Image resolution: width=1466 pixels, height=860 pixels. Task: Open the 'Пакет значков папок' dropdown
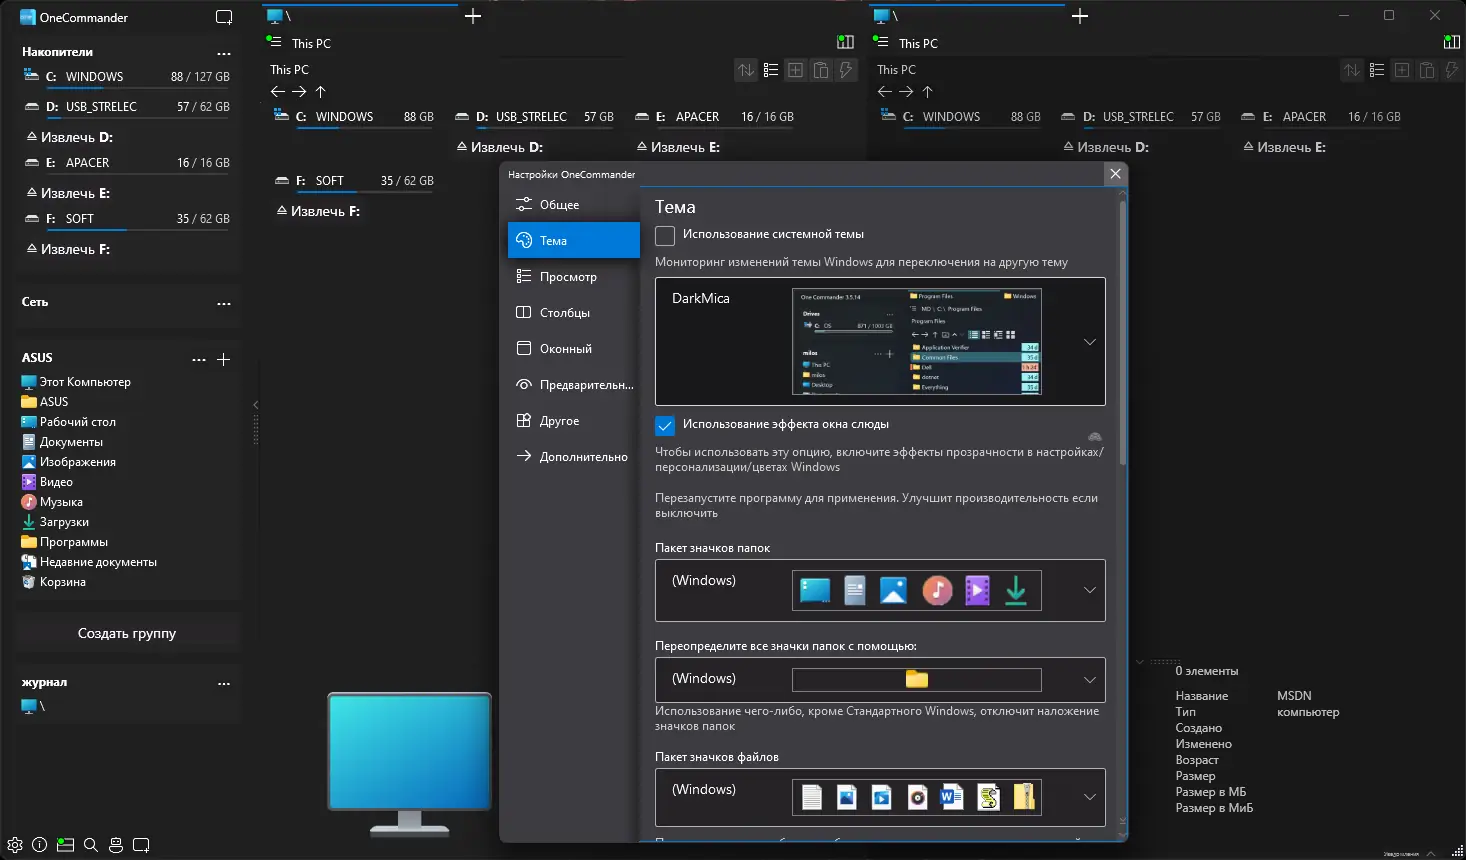(1089, 590)
